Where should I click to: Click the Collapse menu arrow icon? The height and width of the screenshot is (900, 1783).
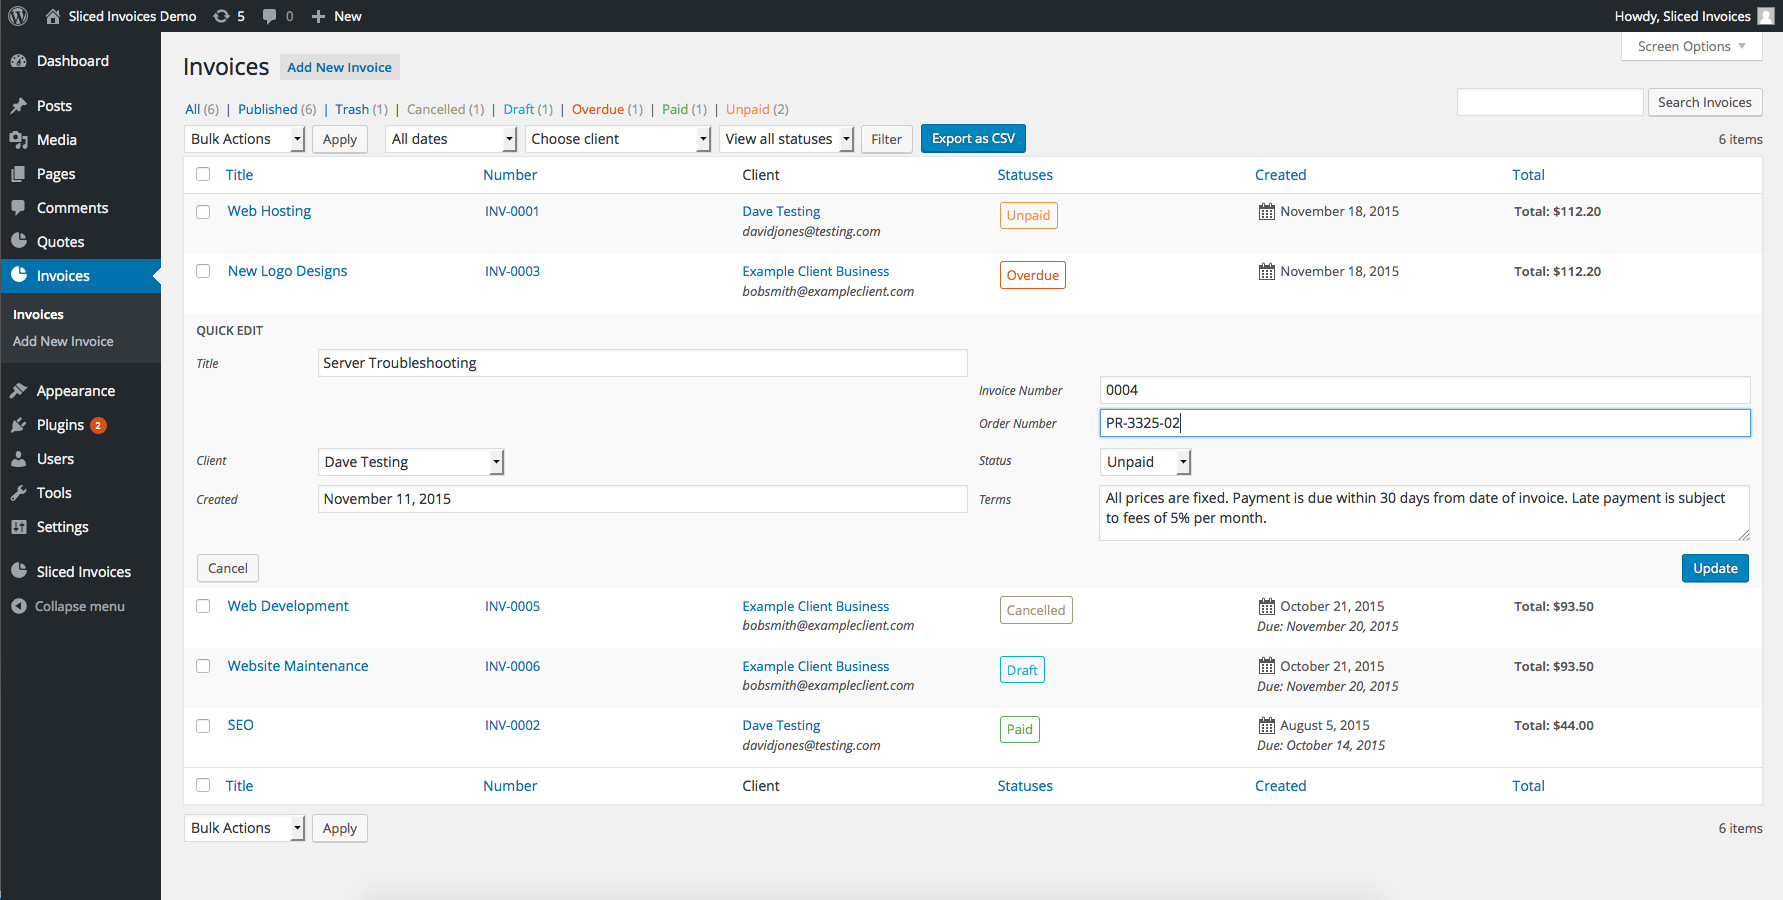point(18,606)
